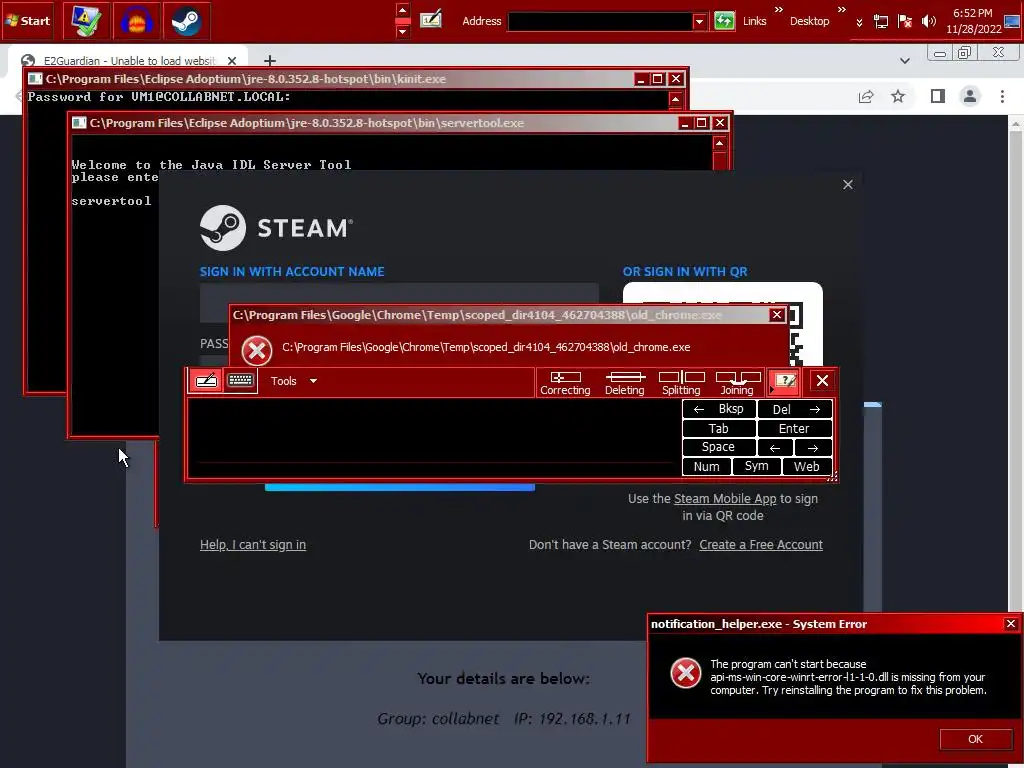Click the kinit.exe console system icon

[35, 79]
